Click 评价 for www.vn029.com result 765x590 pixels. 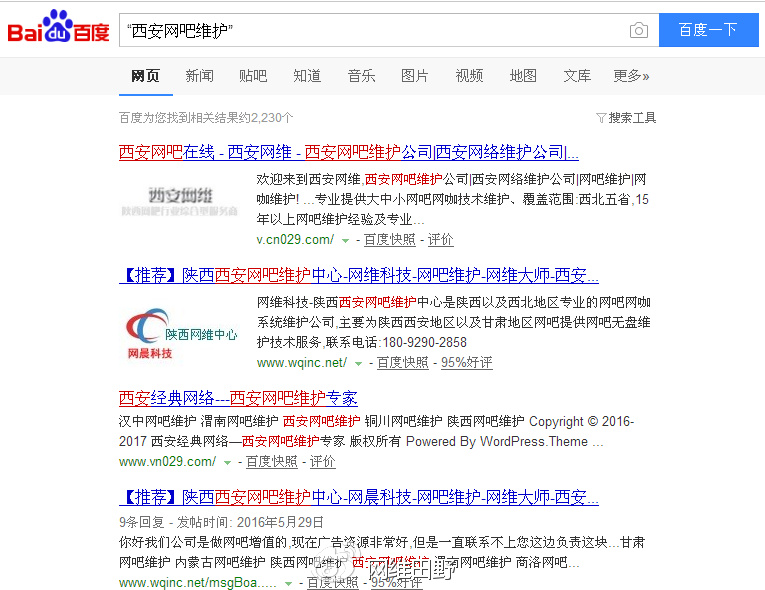pyautogui.click(x=322, y=462)
